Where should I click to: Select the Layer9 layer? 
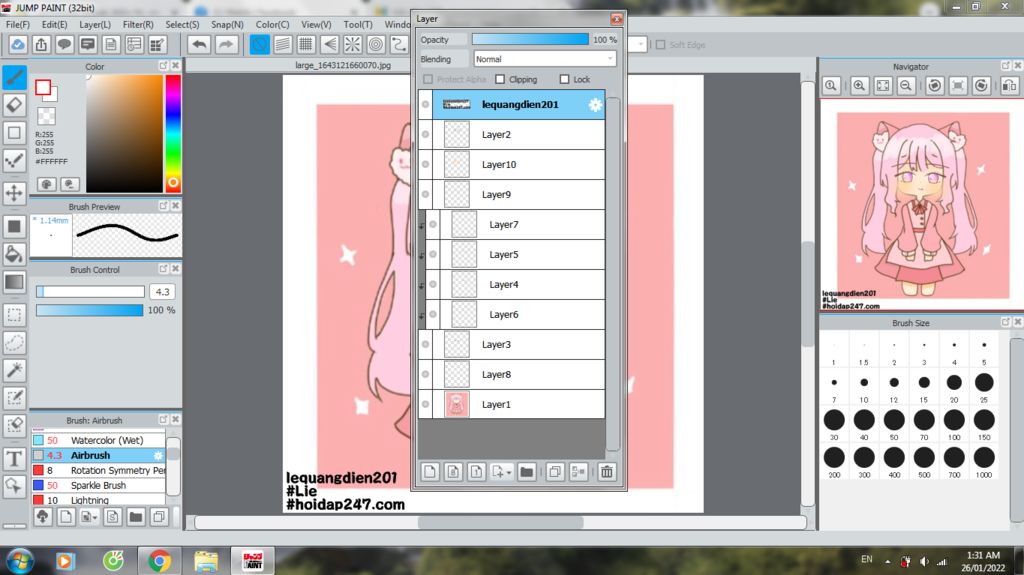(x=511, y=195)
